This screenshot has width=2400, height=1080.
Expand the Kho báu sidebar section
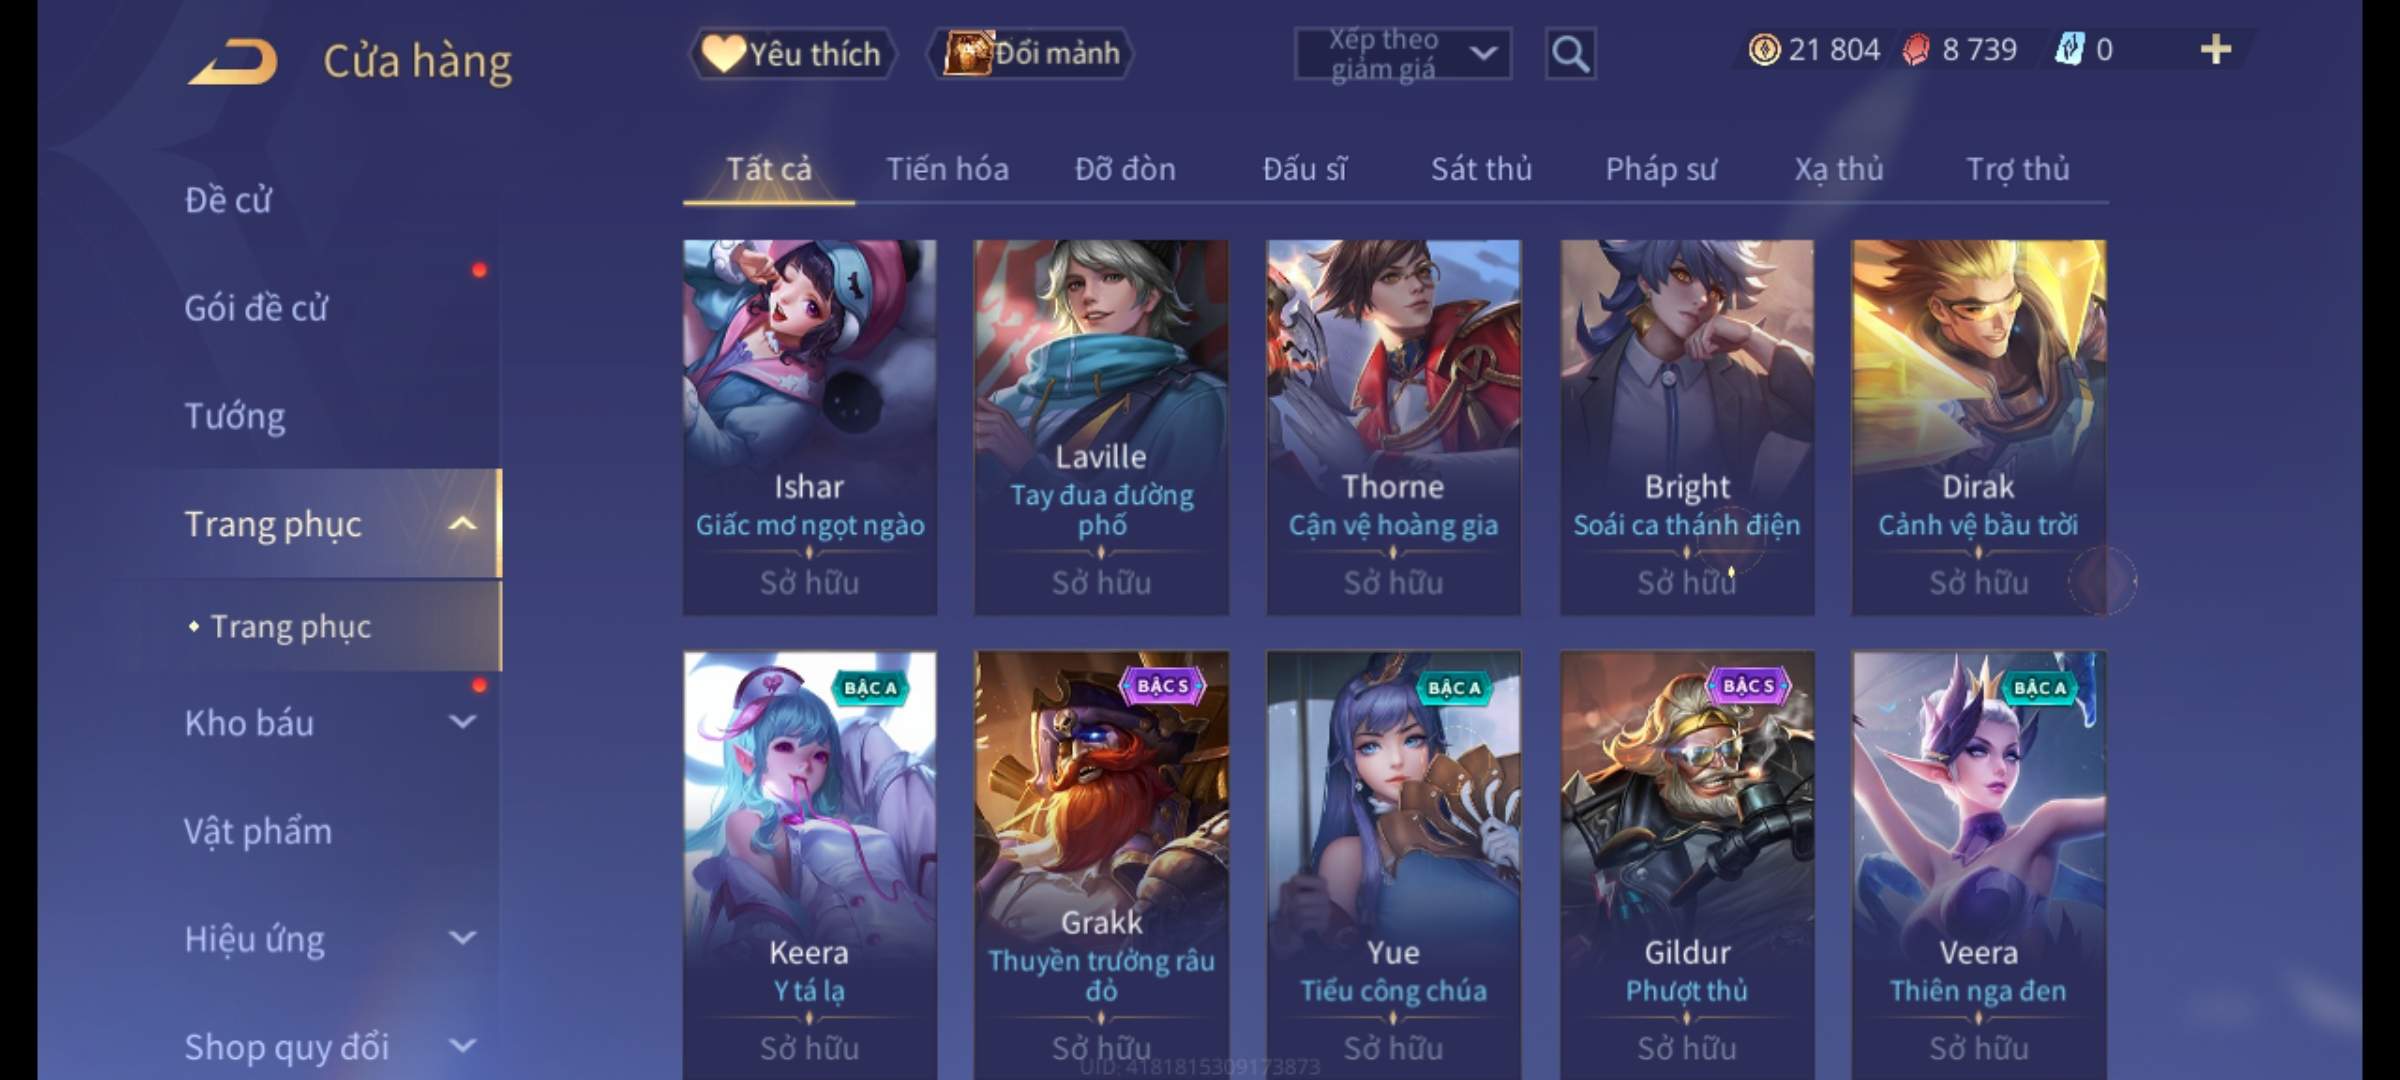462,722
